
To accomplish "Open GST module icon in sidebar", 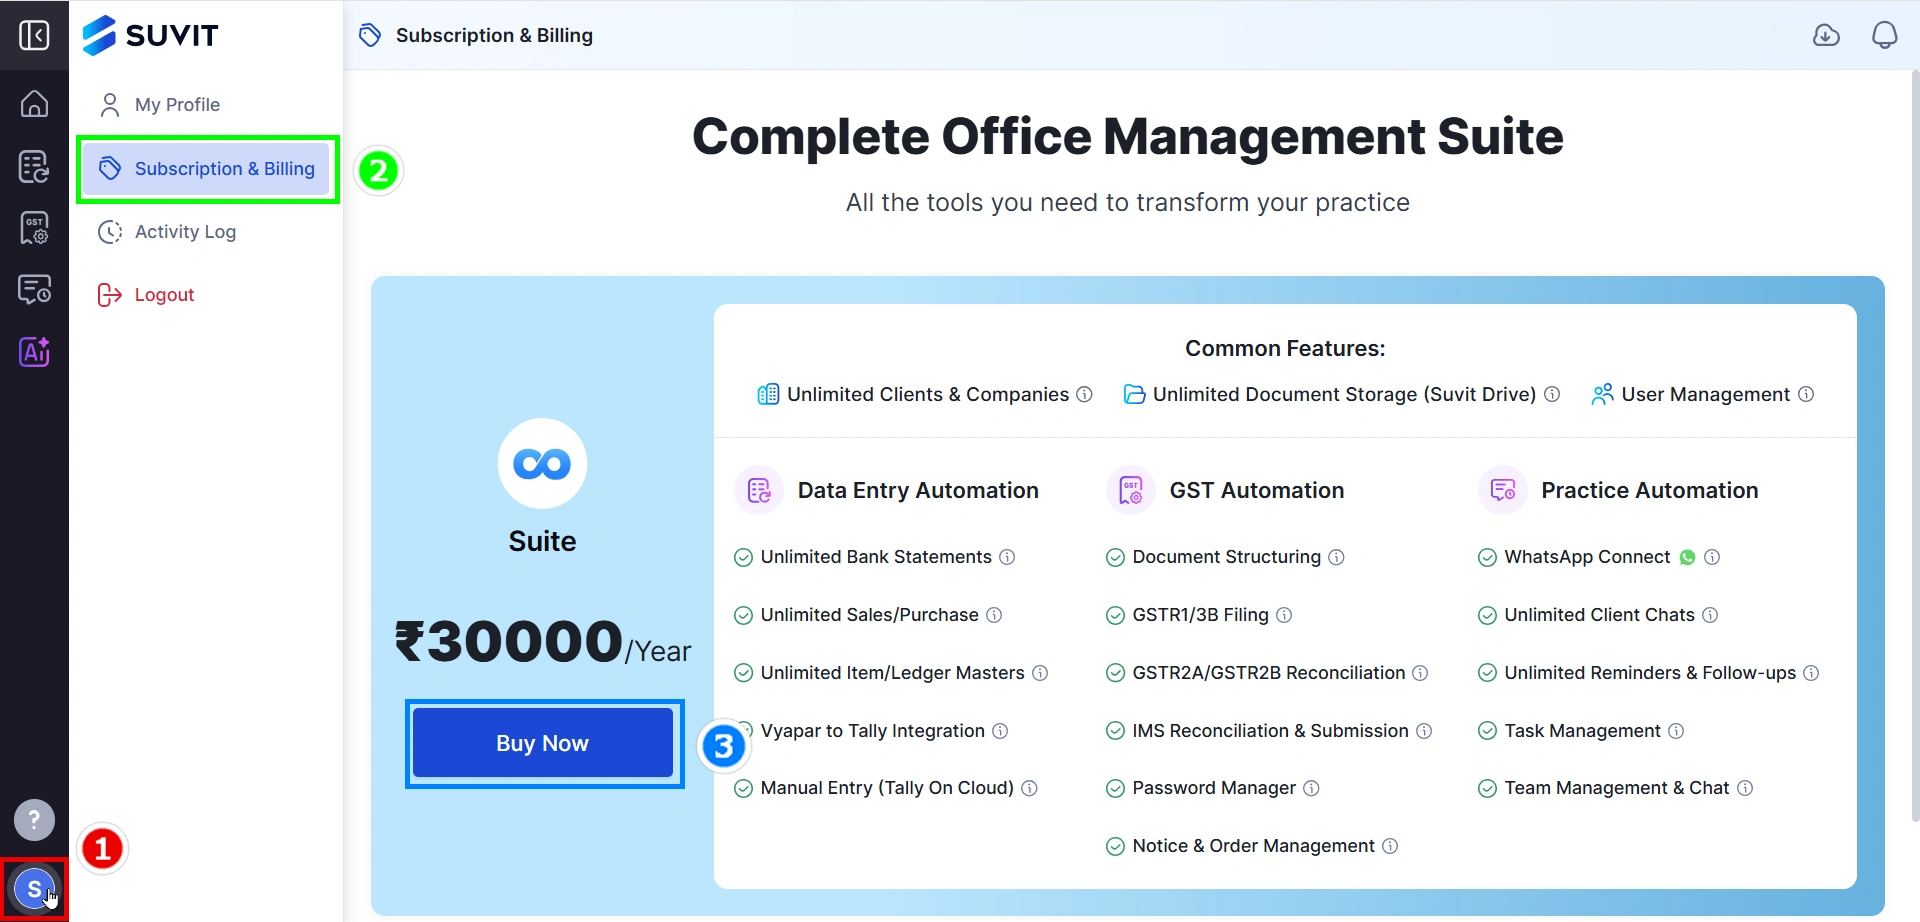I will (x=34, y=228).
